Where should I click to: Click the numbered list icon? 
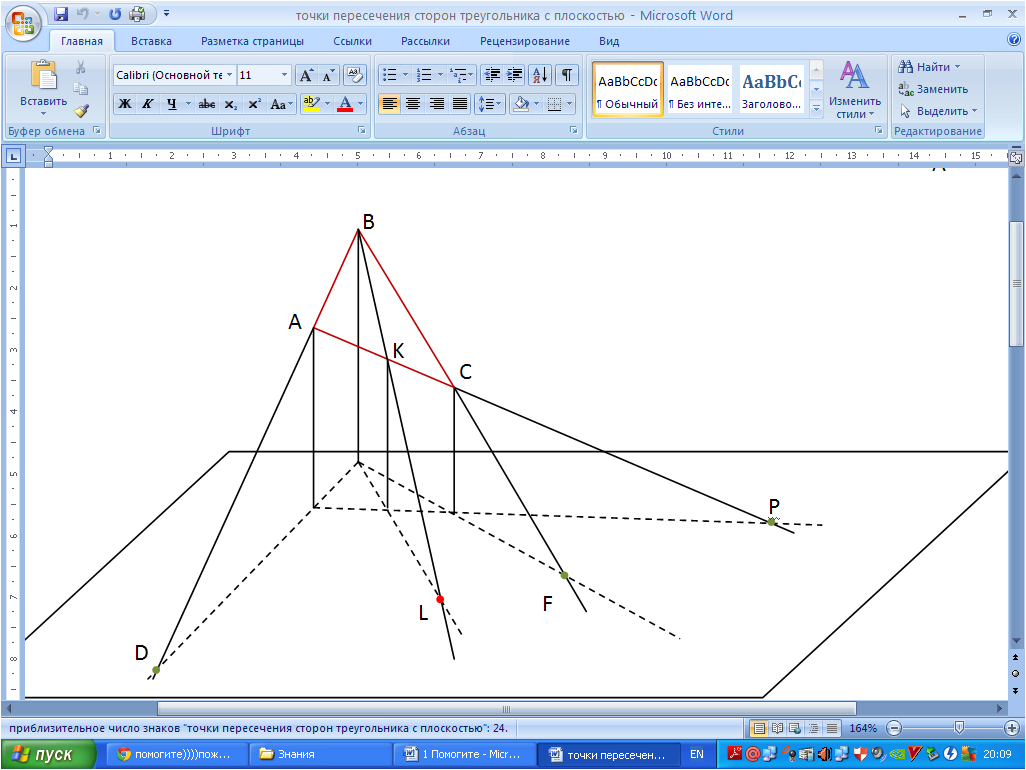click(x=424, y=75)
